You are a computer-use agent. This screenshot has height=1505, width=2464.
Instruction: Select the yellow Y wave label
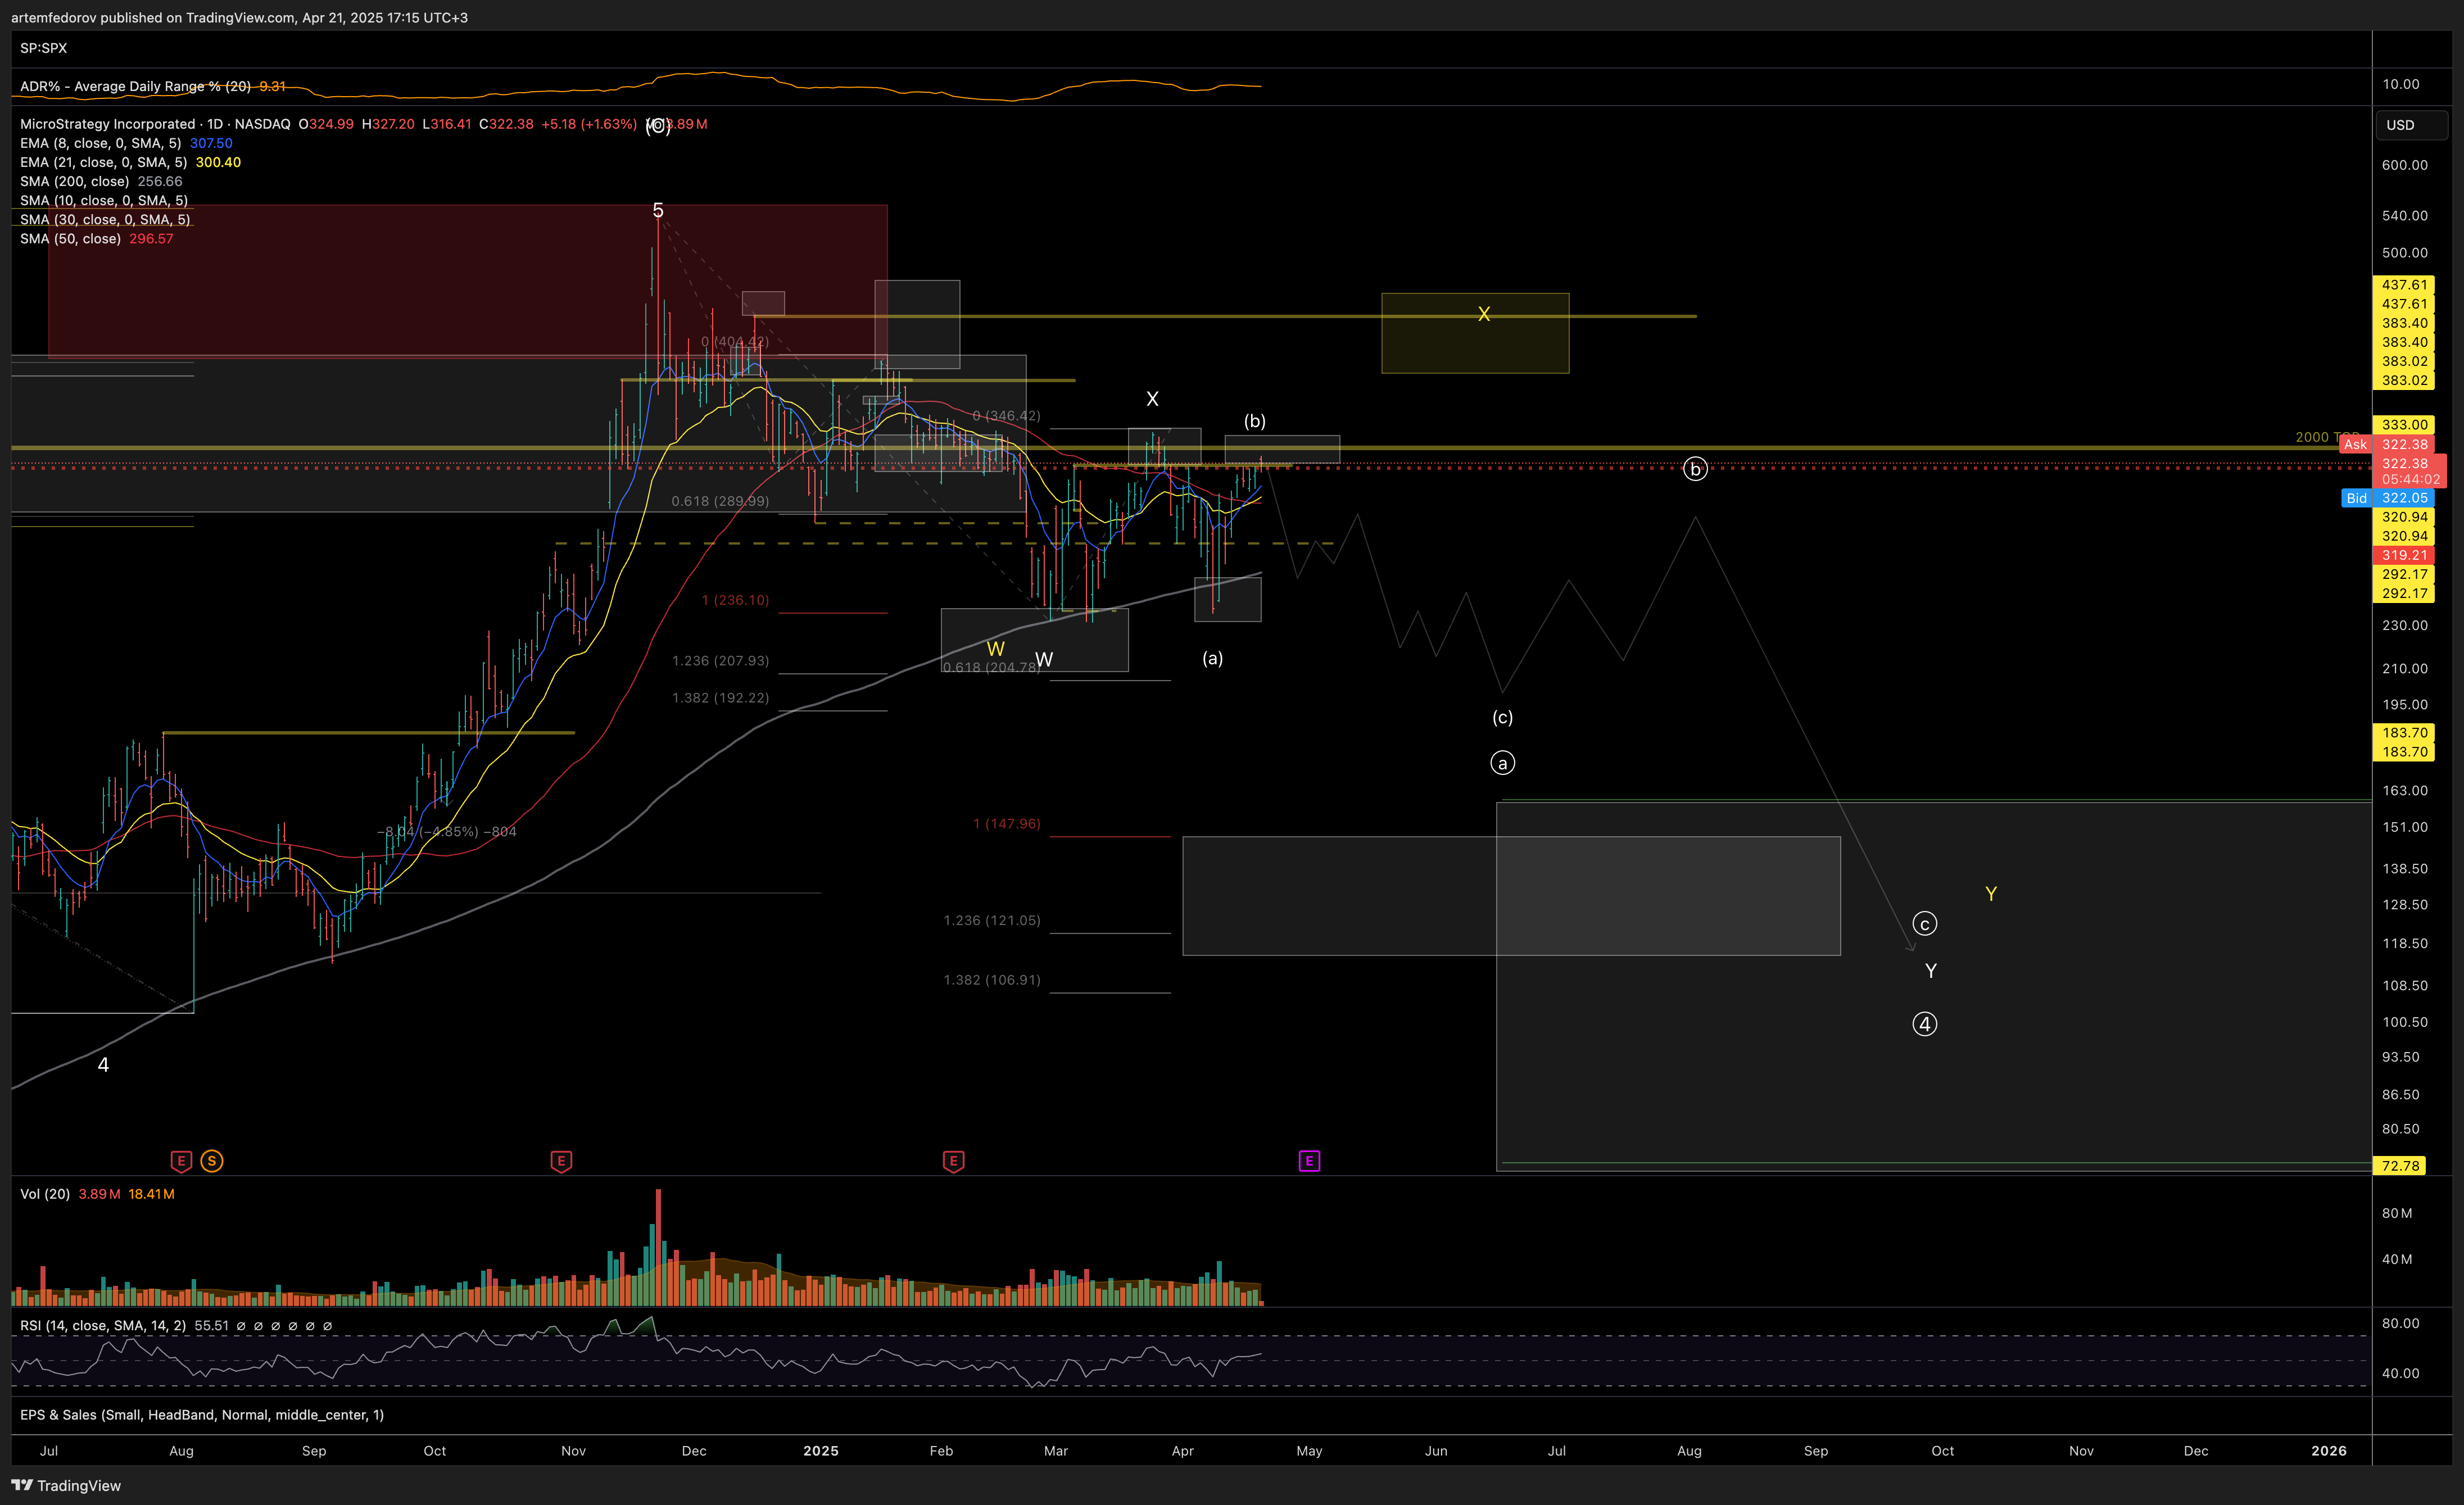[1990, 894]
